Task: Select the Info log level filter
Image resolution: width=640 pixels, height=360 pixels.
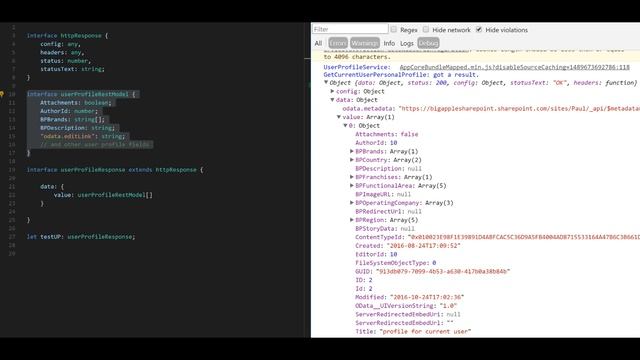Action: [389, 43]
